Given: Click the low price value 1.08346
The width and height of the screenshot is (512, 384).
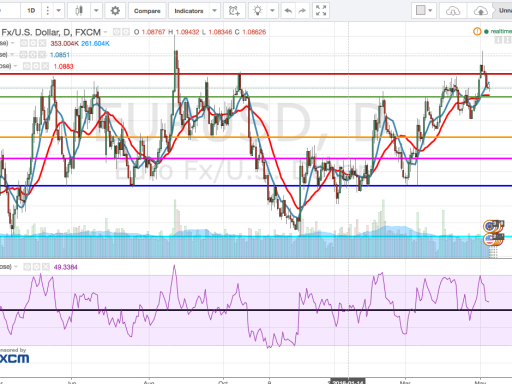Looking at the screenshot, I should coord(220,32).
